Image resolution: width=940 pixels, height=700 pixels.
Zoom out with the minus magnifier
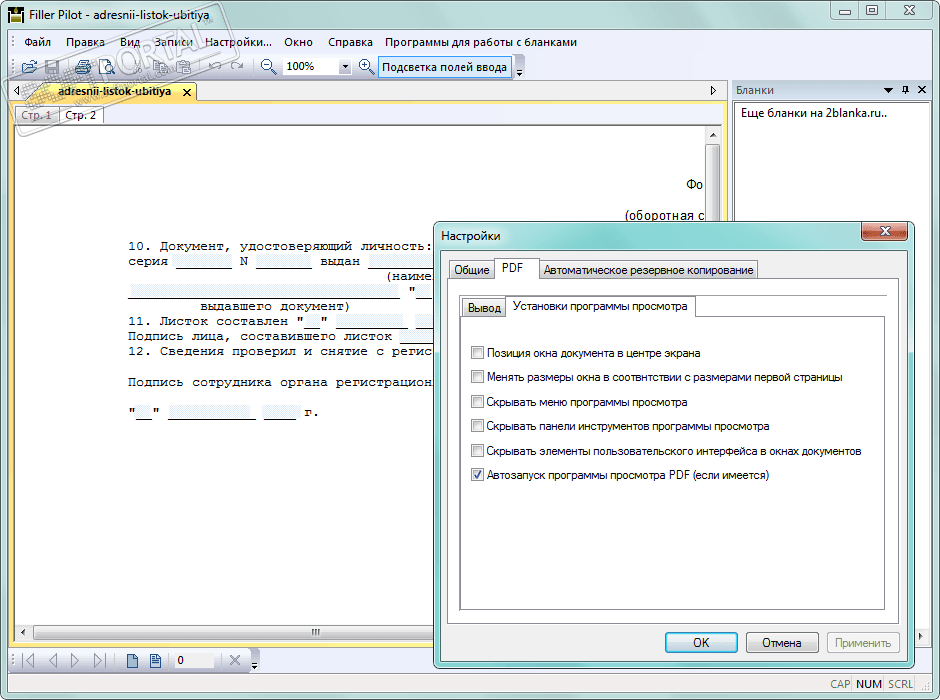268,67
